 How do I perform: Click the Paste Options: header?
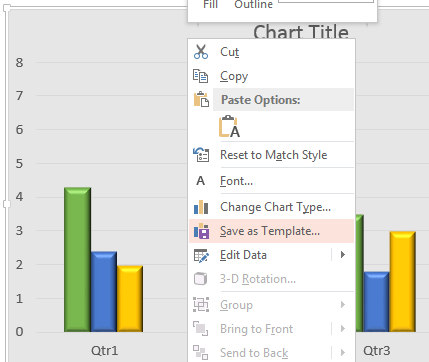pos(283,100)
